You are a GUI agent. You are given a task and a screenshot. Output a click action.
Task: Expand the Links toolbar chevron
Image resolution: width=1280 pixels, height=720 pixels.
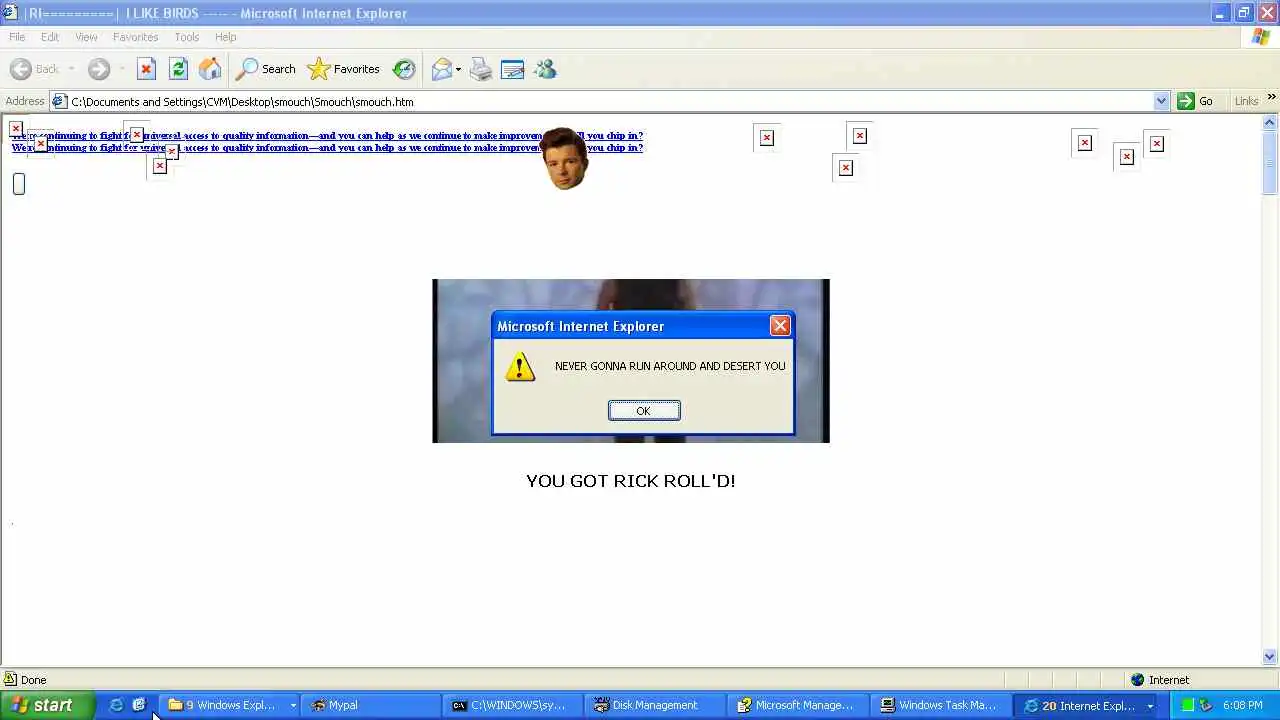click(x=1271, y=97)
